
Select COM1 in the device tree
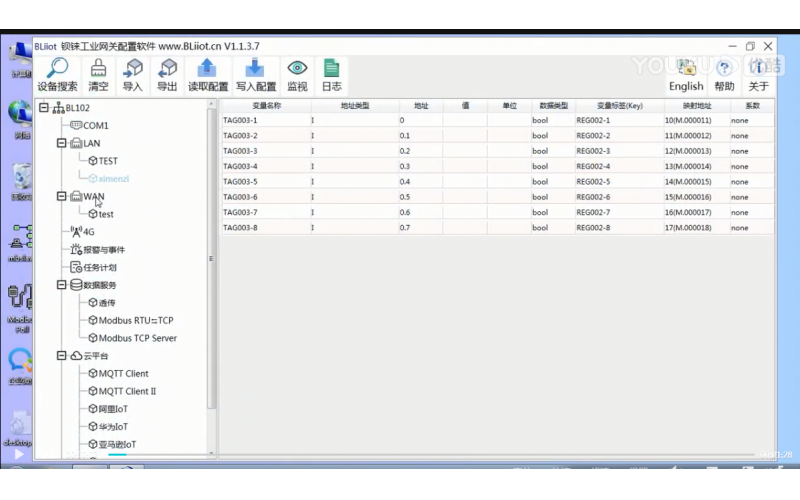95,126
